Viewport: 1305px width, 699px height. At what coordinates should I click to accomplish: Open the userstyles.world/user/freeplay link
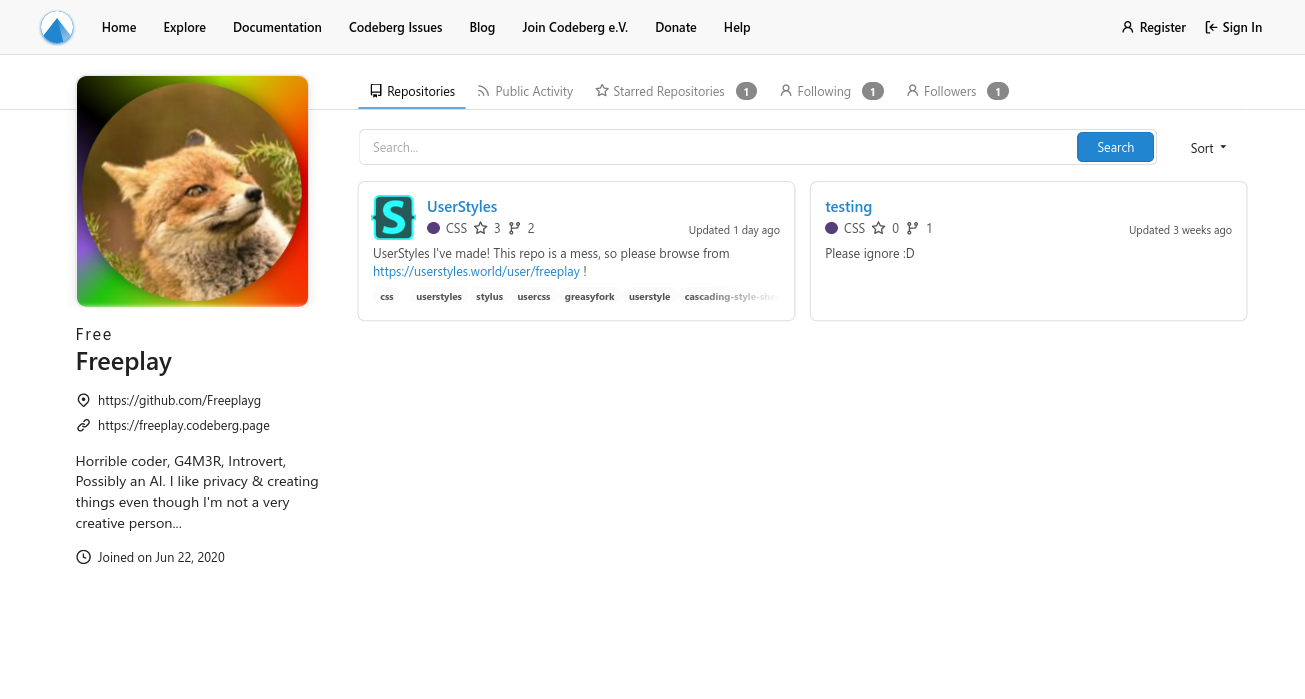tap(475, 271)
